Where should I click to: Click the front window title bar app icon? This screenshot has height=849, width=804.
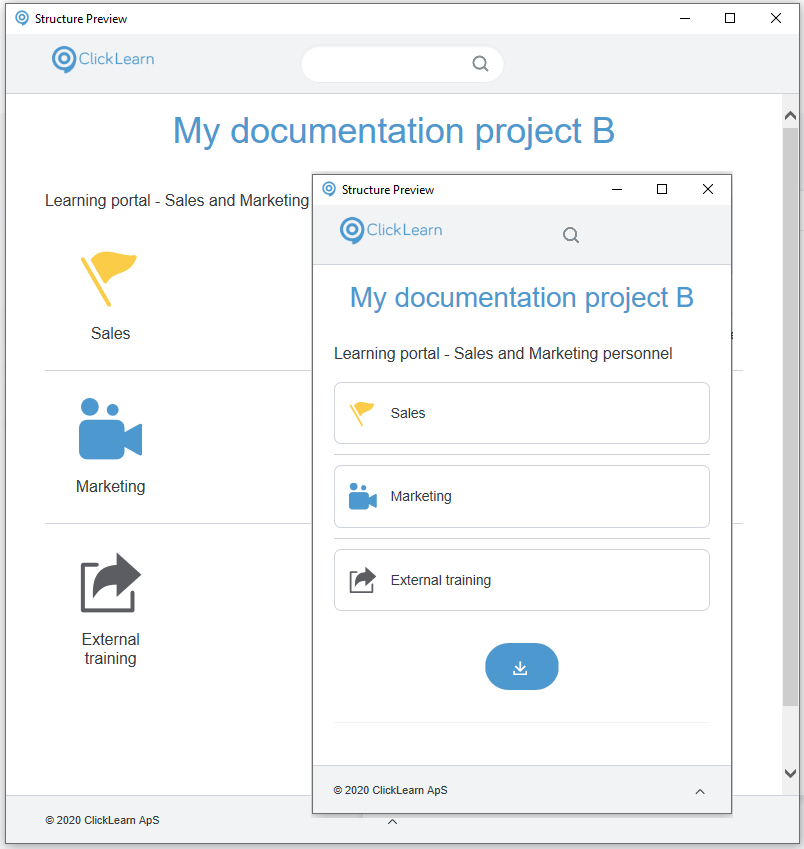click(329, 189)
